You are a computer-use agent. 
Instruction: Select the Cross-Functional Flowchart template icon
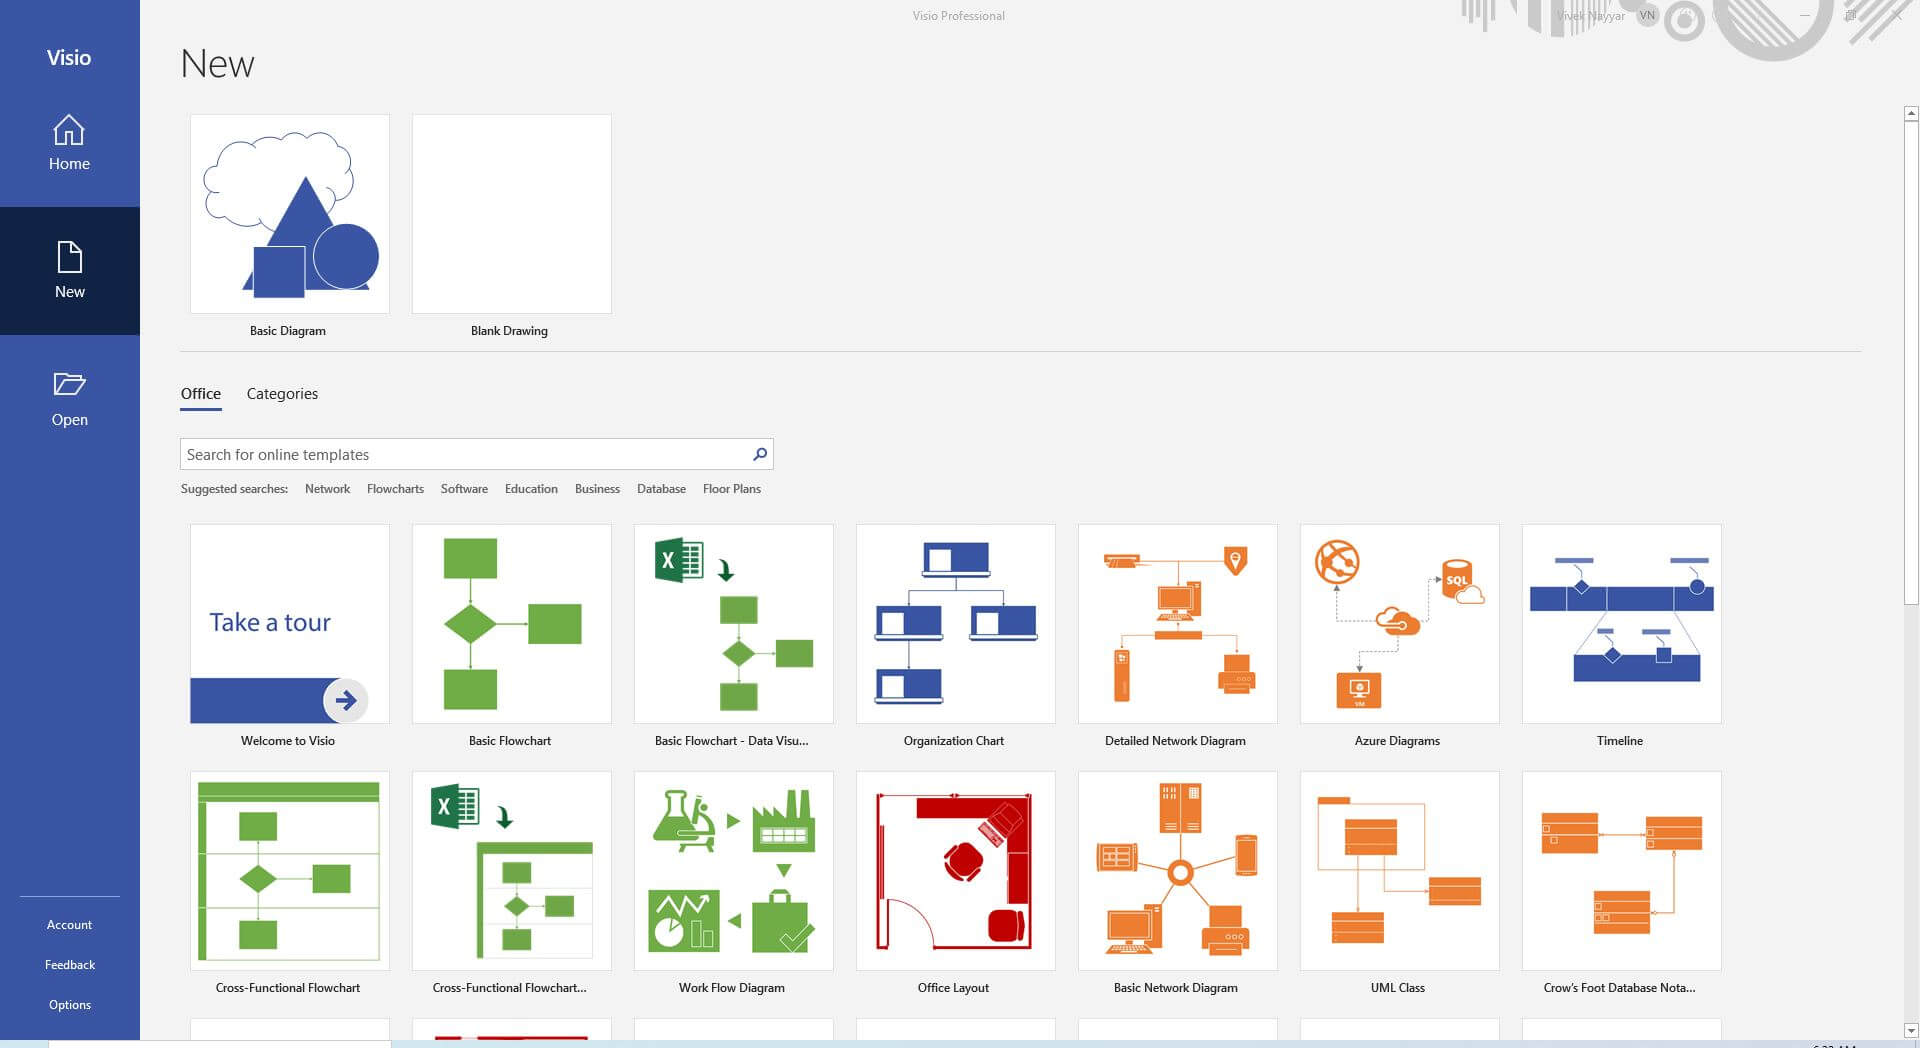click(290, 871)
